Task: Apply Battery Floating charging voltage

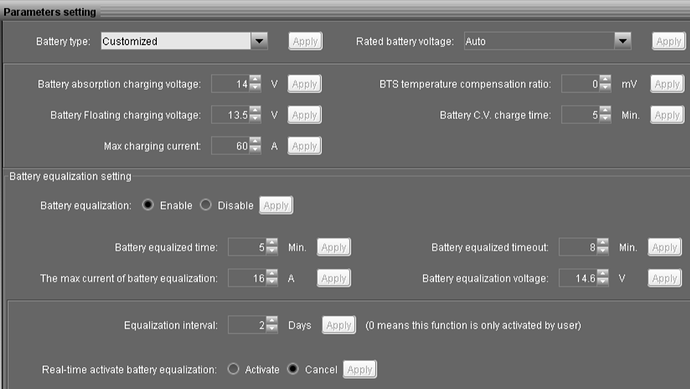Action: (305, 115)
